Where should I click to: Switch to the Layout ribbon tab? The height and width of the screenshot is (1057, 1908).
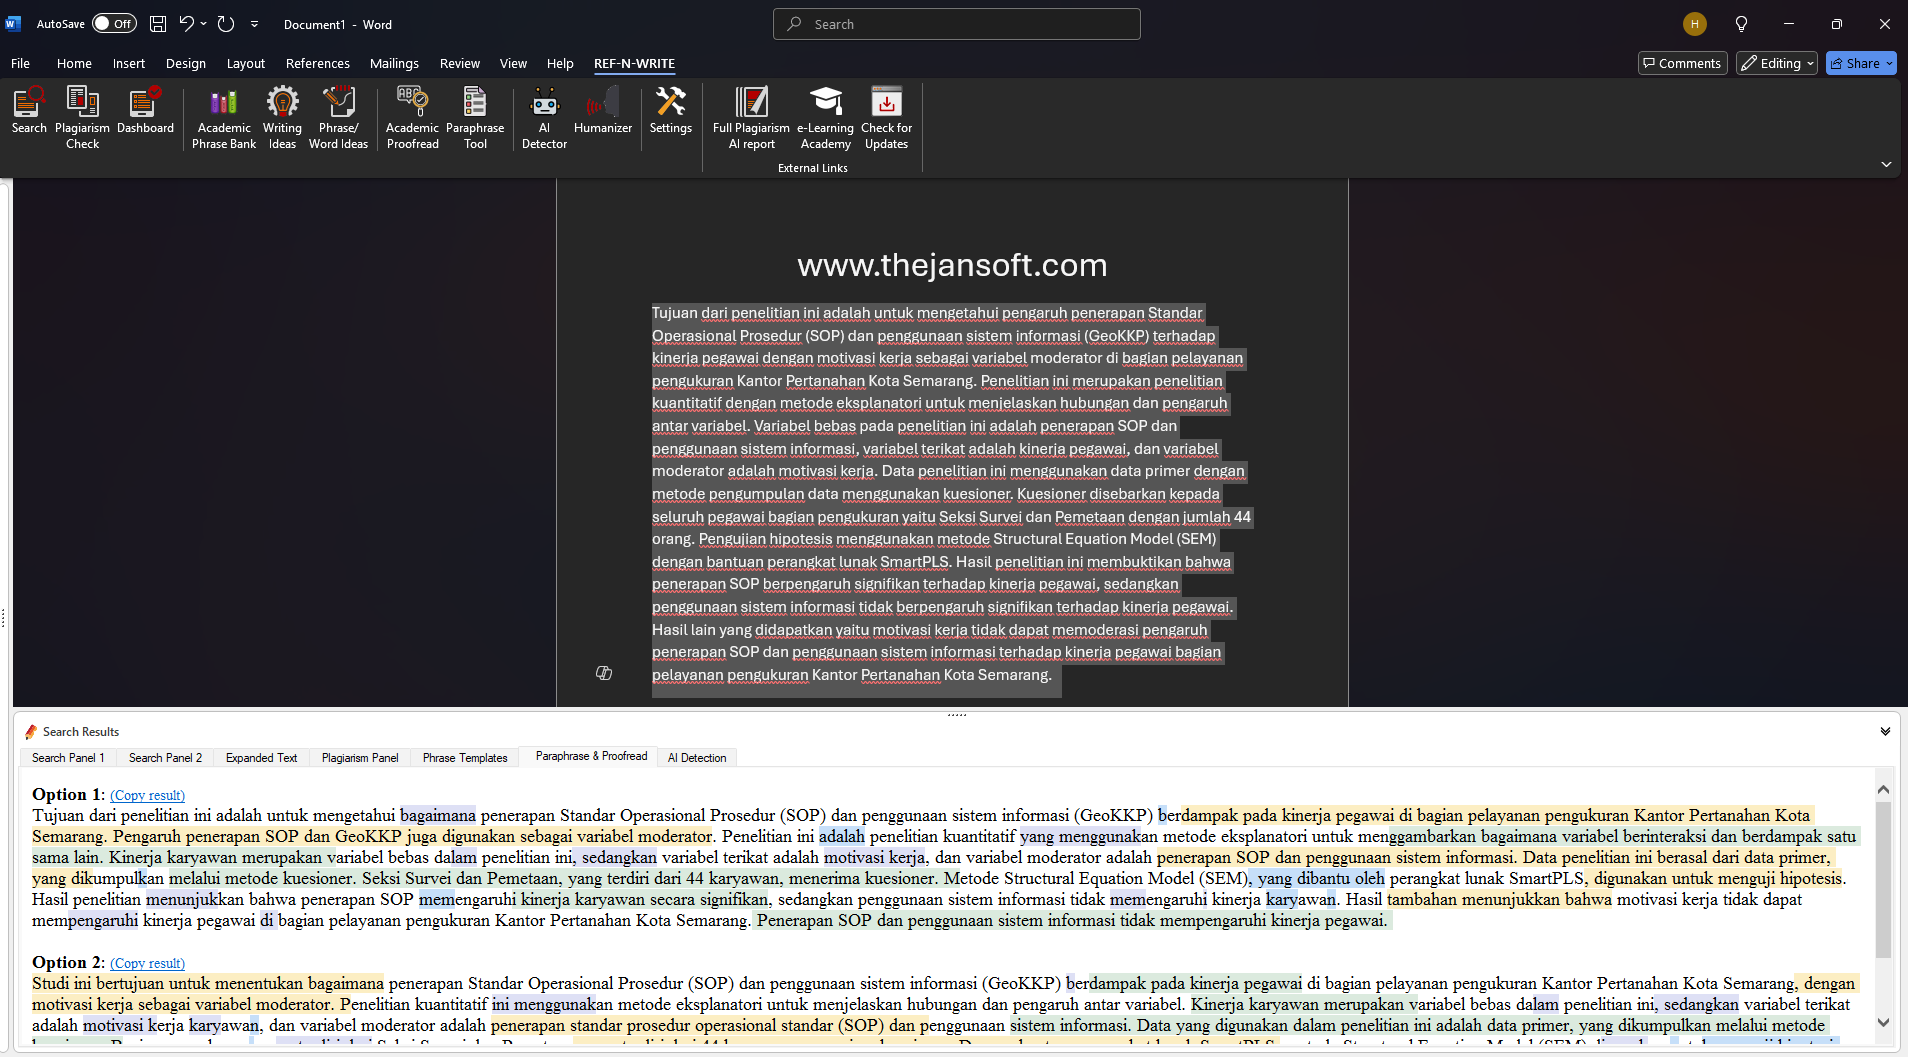(x=246, y=63)
